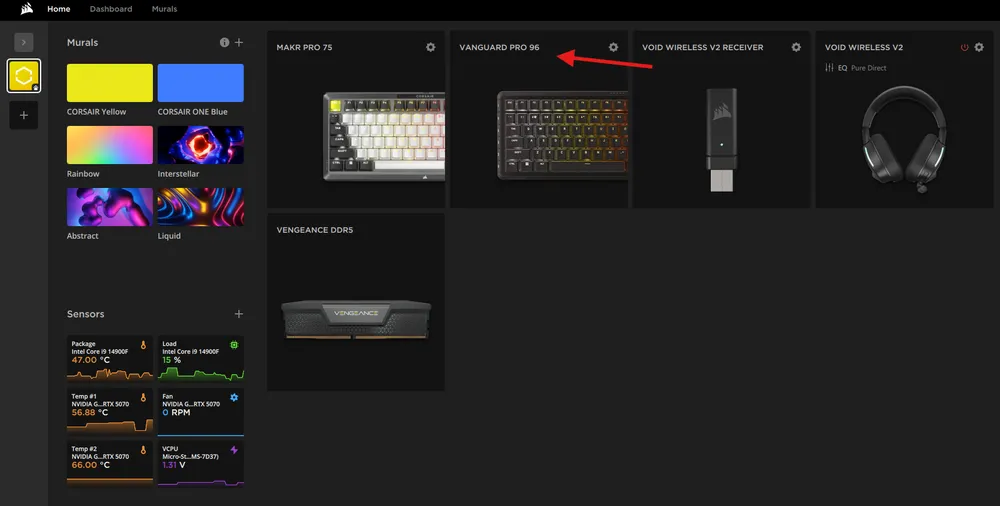
Task: Click the VANGUARD PRO 96 title
Action: pos(499,47)
